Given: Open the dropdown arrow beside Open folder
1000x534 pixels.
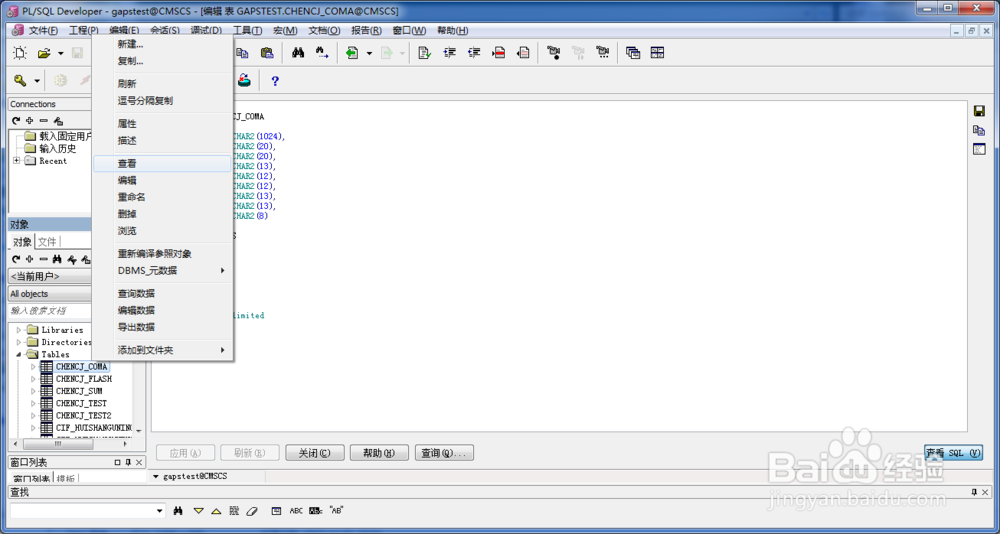Looking at the screenshot, I should coord(61,54).
